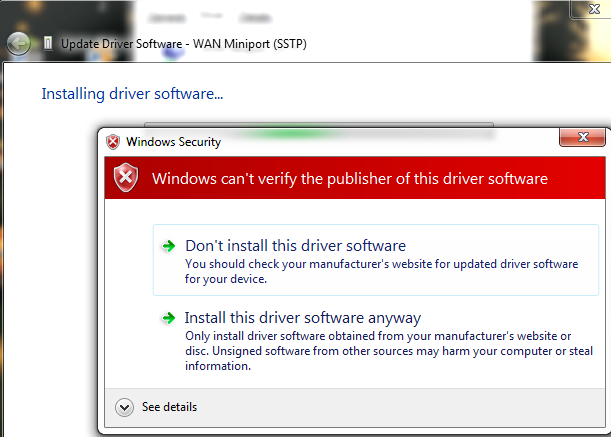
Task: Click the 'Installing driver software...' heading
Action: (132, 94)
